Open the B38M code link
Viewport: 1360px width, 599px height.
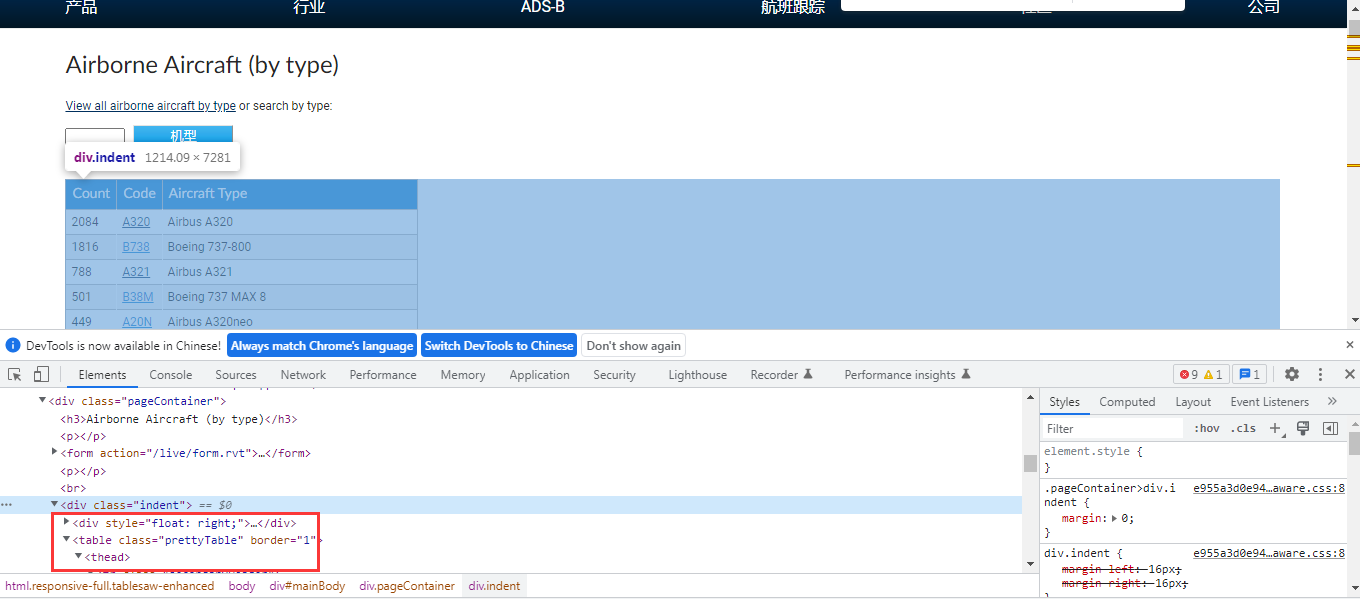(138, 296)
